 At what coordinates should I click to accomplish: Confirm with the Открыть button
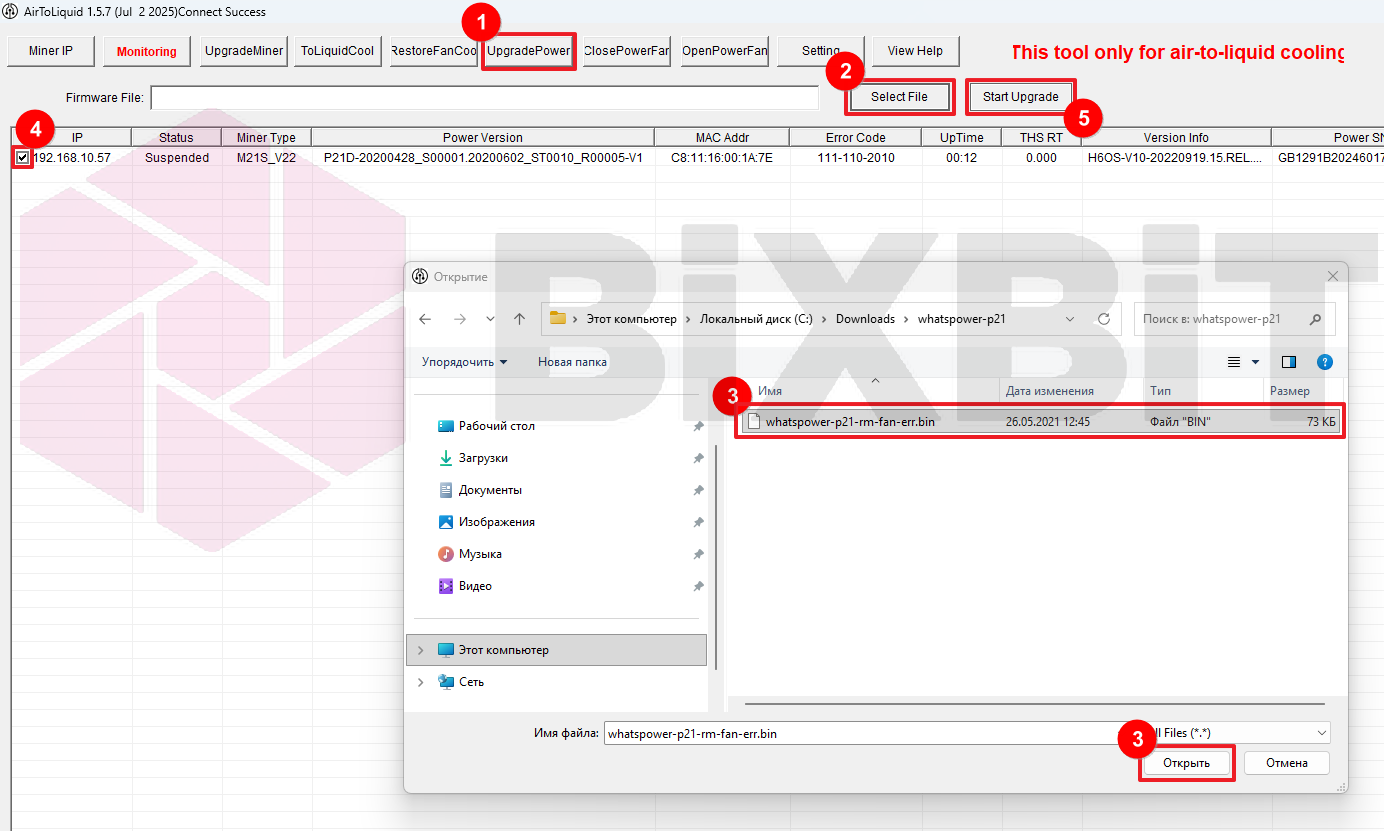pyautogui.click(x=1186, y=763)
